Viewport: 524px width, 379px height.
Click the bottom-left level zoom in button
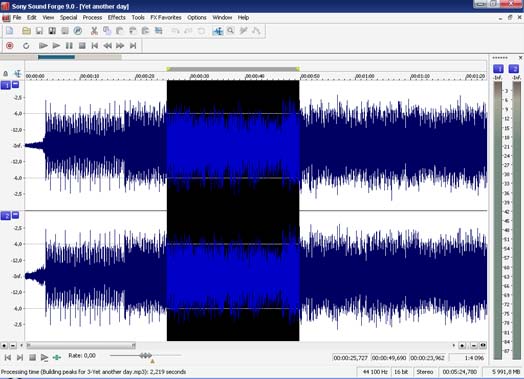click(4, 346)
